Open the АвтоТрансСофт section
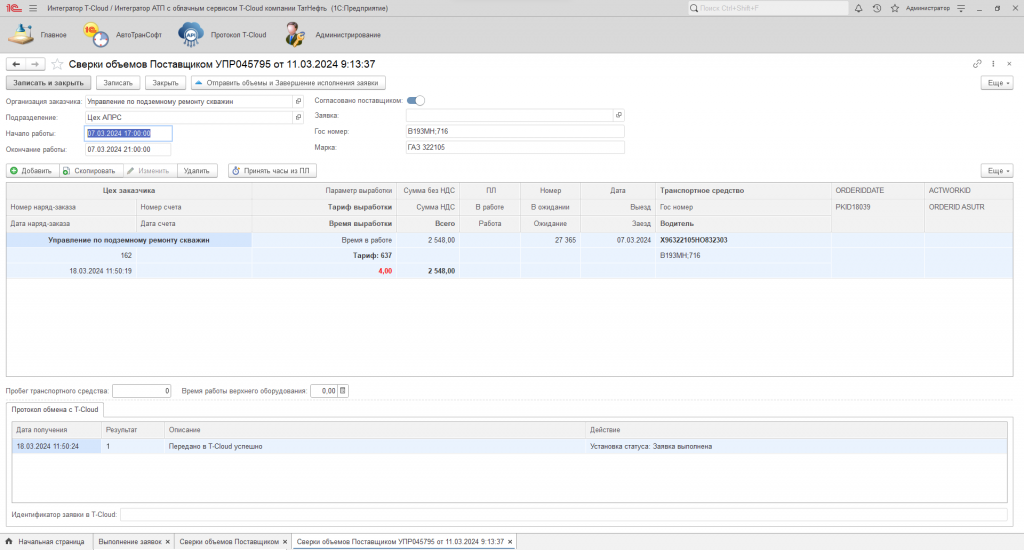 [x=120, y=35]
